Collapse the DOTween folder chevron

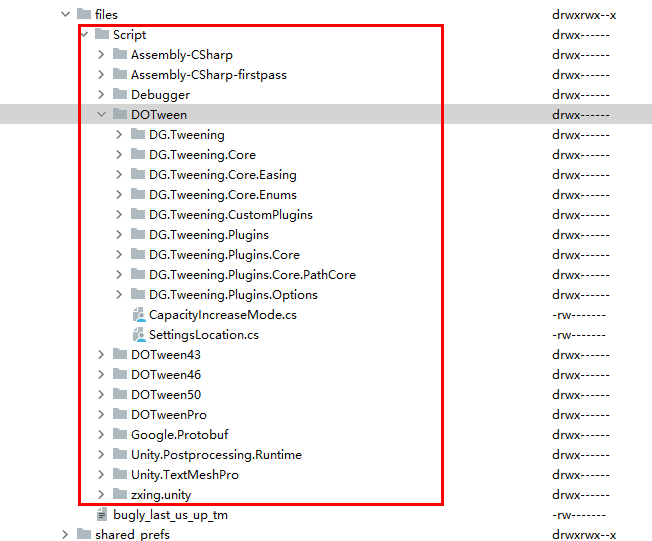(101, 114)
